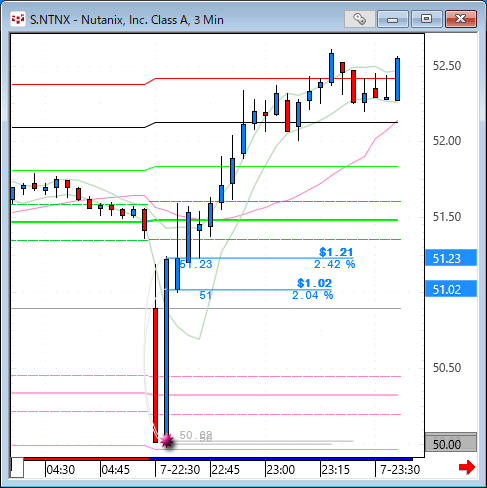
Task: Click the chart title S.NTNX Nutanix text
Action: 127,20
